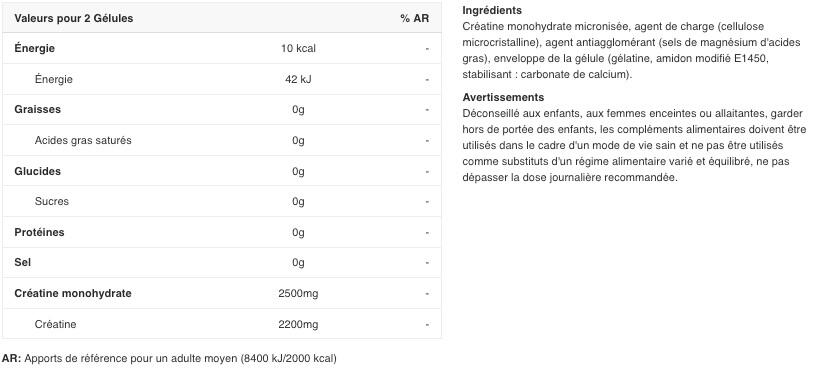Viewport: 813px width, 374px height.
Task: Click the '42 kJ' energy value
Action: click(298, 79)
